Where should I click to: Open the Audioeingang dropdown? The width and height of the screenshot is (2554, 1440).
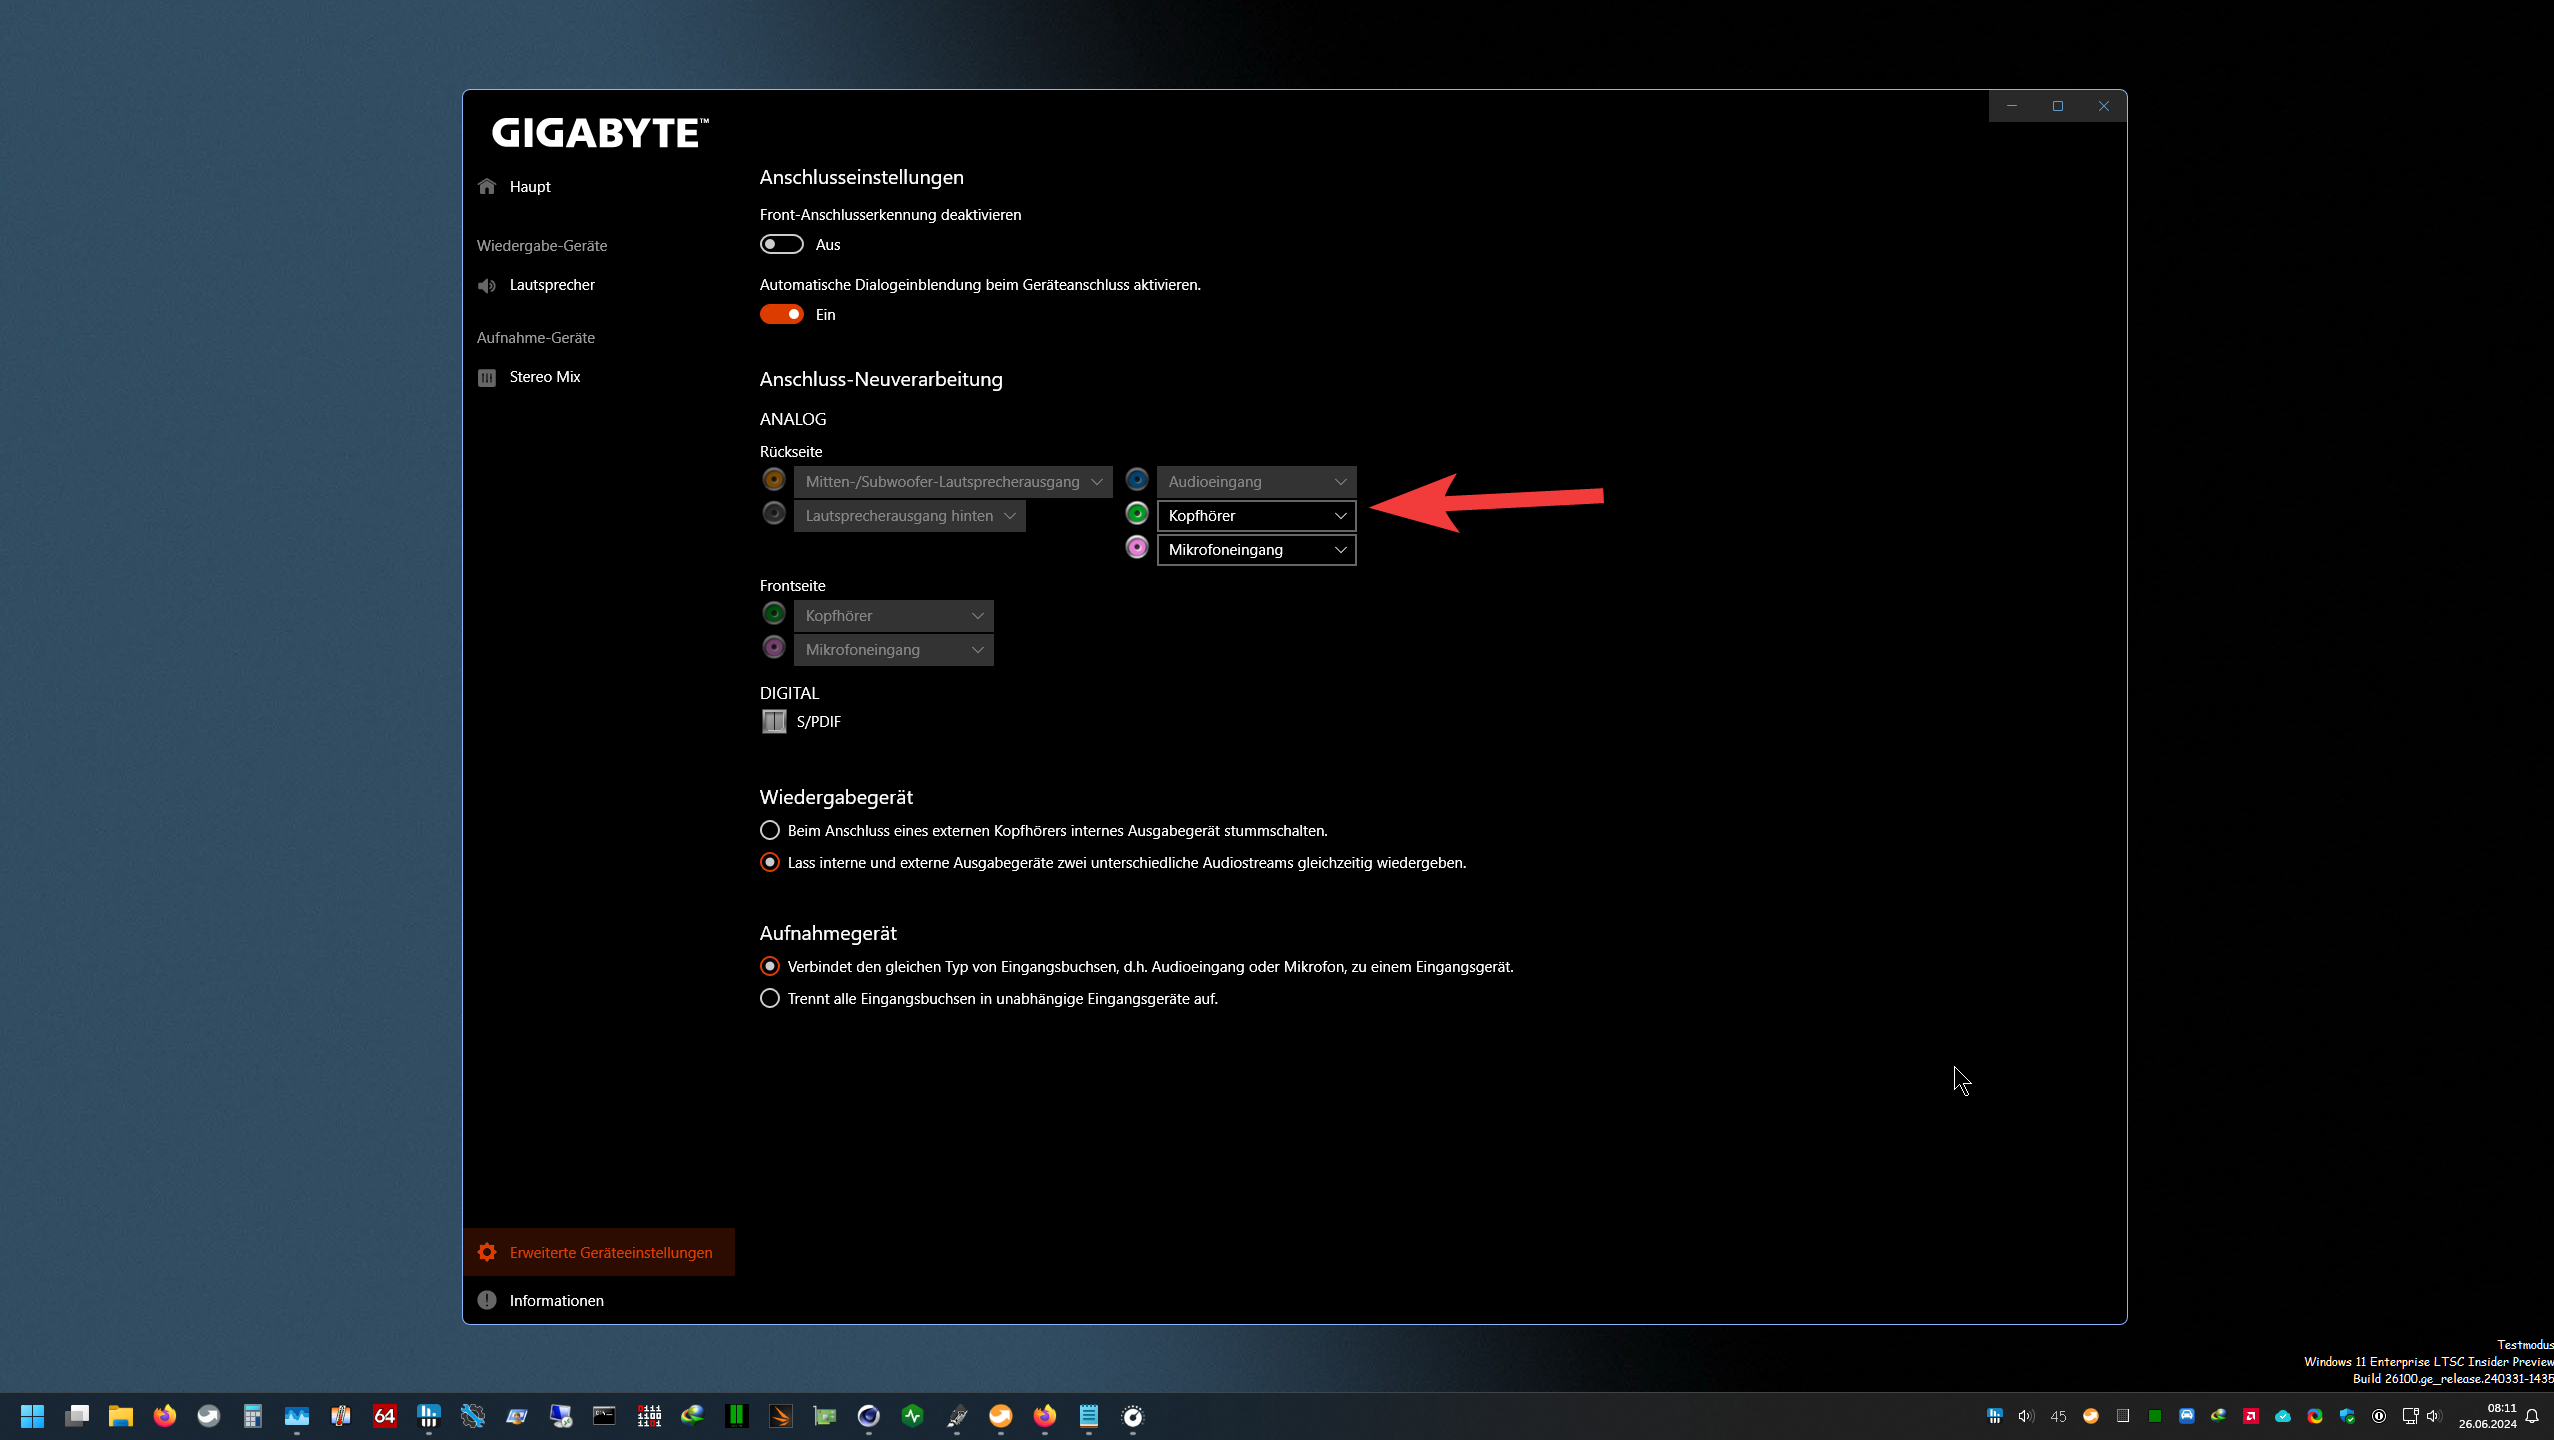[x=1256, y=482]
